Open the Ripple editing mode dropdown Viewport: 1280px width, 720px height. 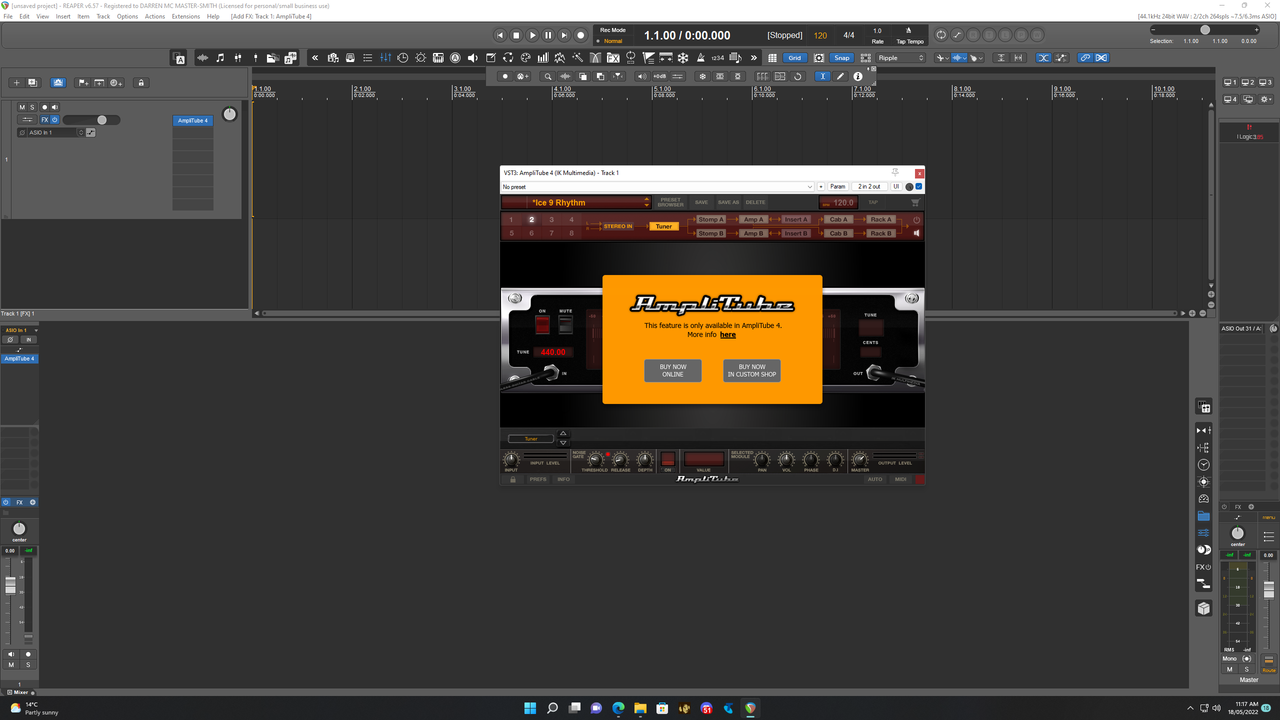898,57
